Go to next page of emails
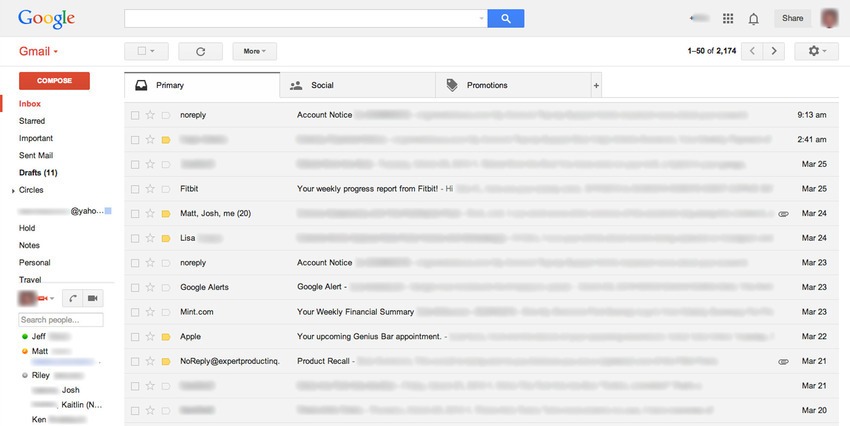 point(777,51)
